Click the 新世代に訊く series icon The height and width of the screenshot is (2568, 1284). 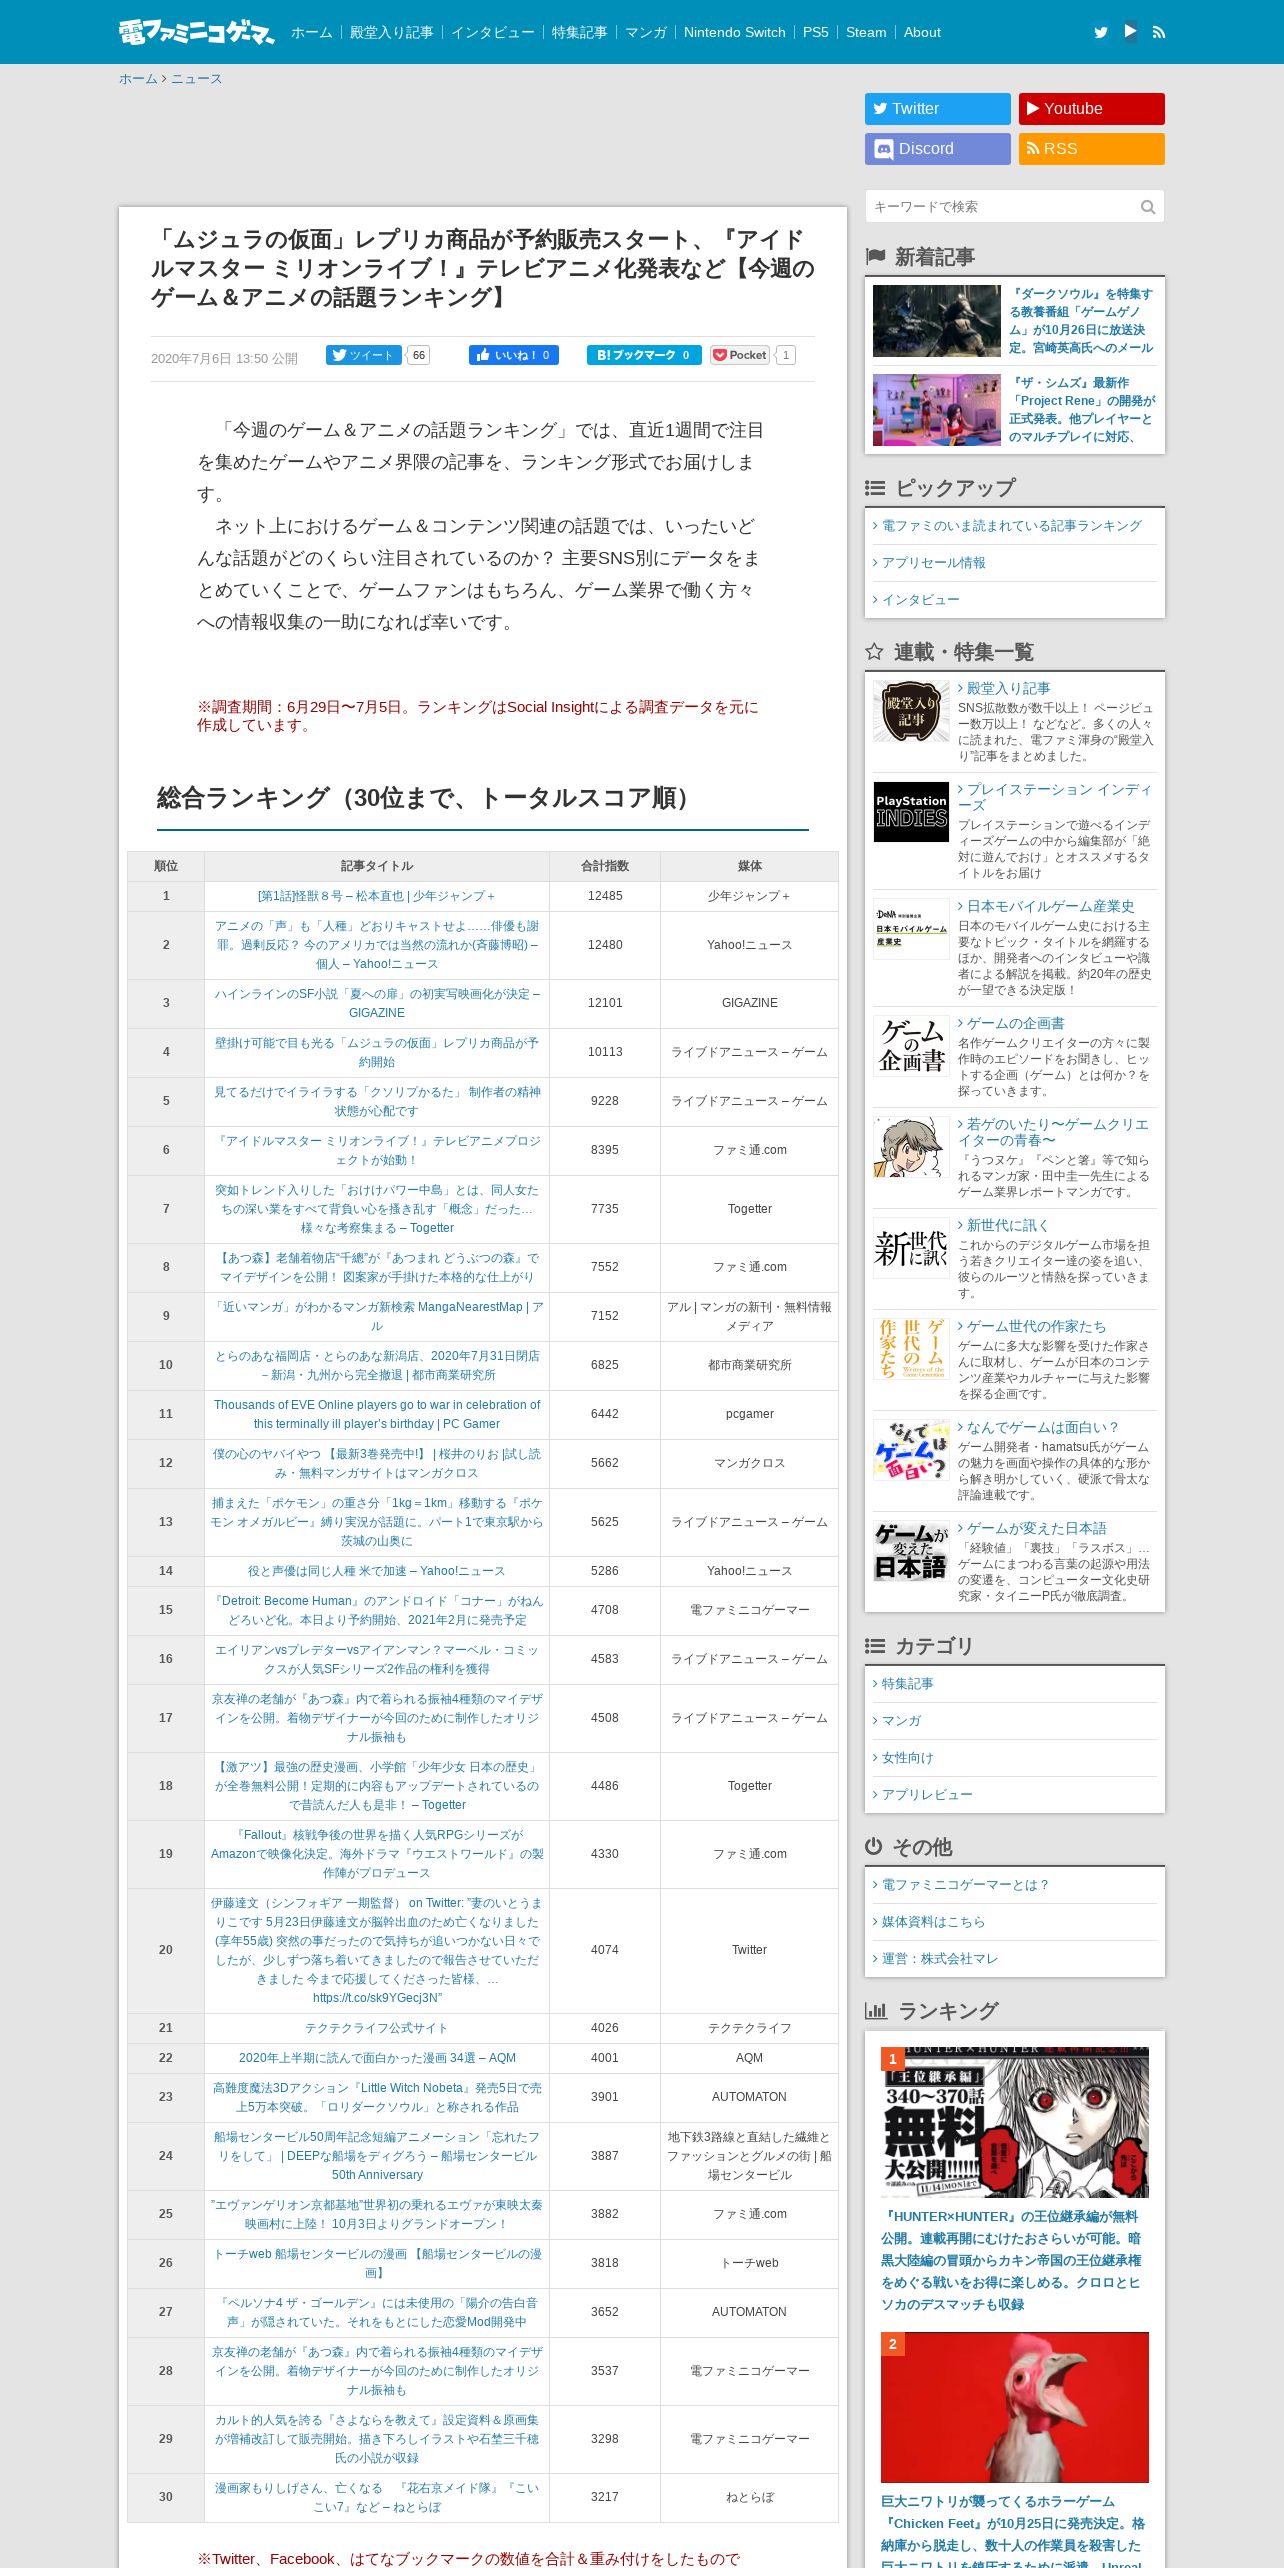[911, 1248]
